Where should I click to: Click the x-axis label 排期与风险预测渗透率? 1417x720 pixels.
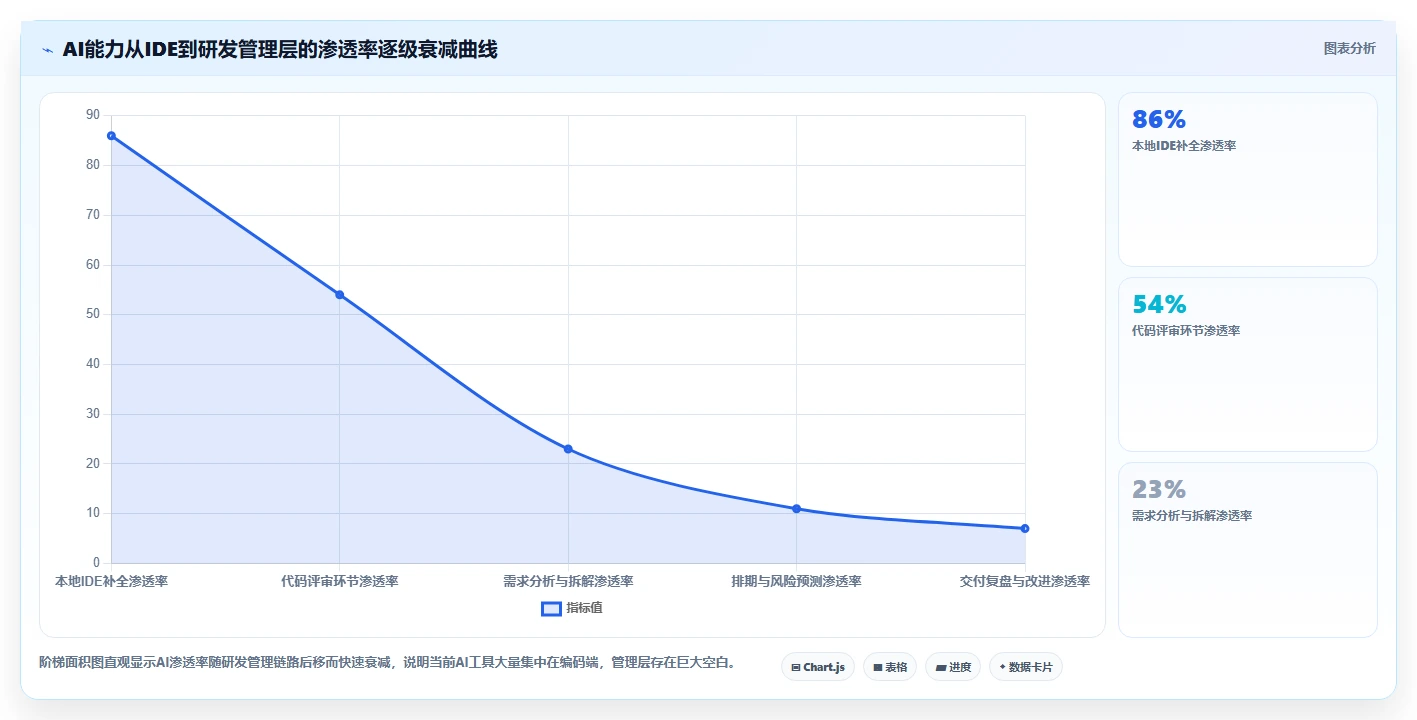796,581
